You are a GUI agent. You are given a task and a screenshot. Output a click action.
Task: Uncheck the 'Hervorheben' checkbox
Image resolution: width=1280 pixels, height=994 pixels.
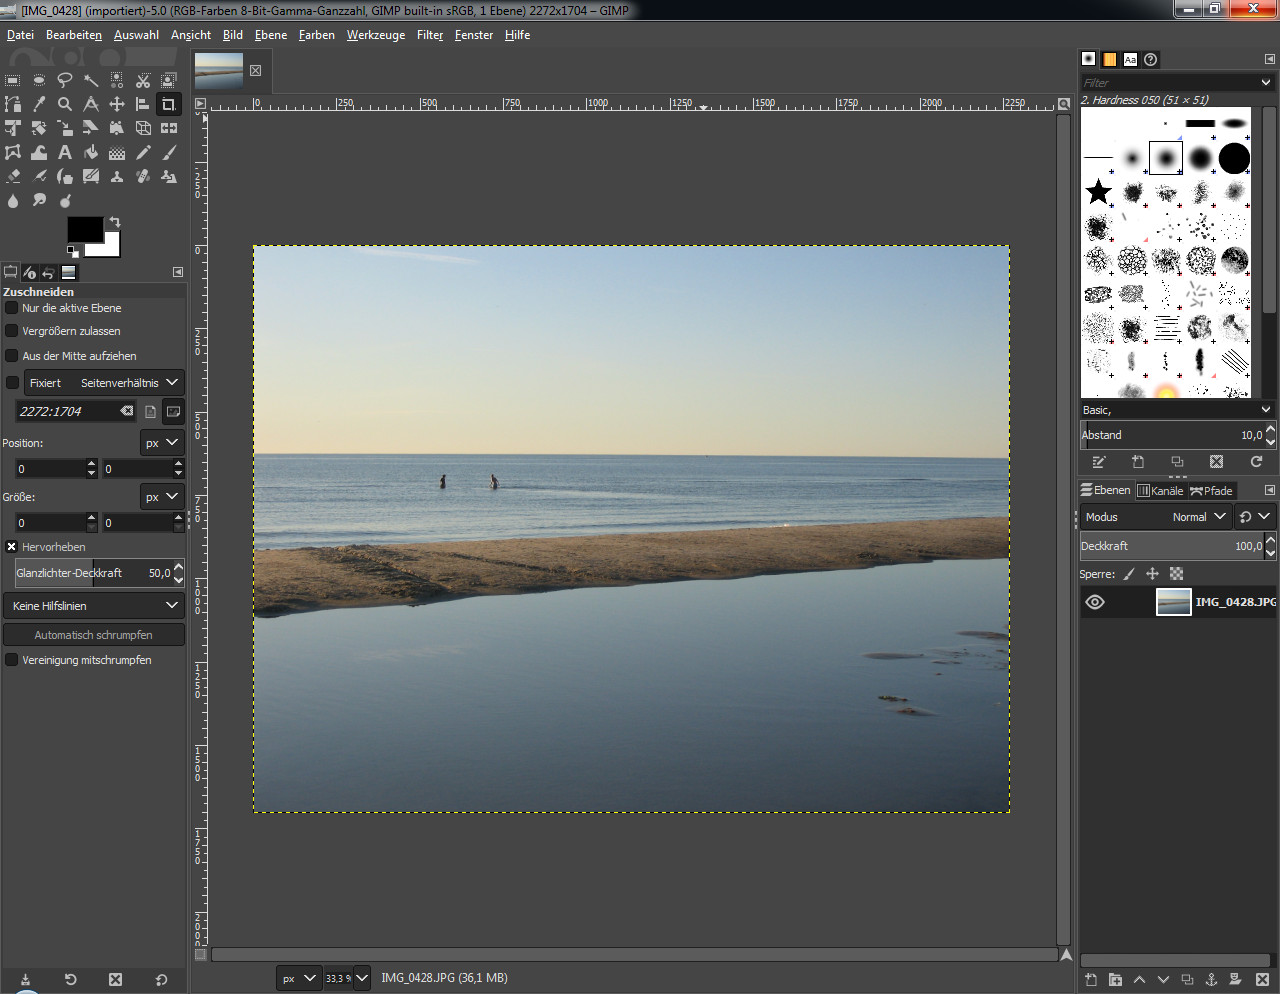tap(12, 547)
